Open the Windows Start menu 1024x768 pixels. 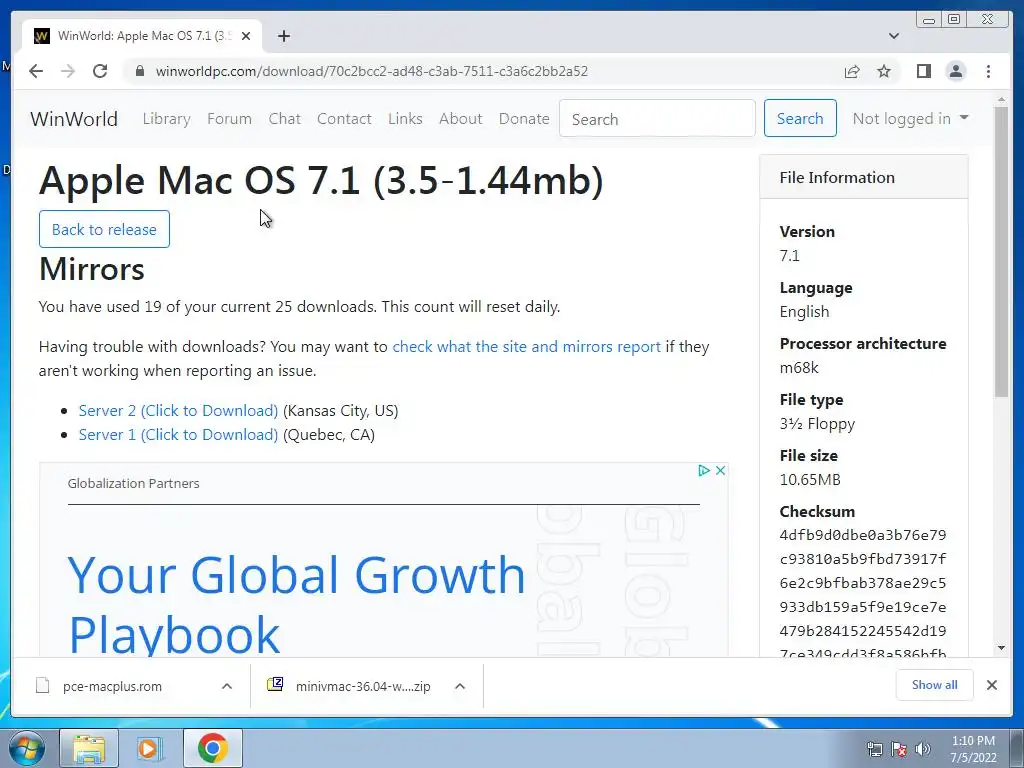tap(27, 748)
